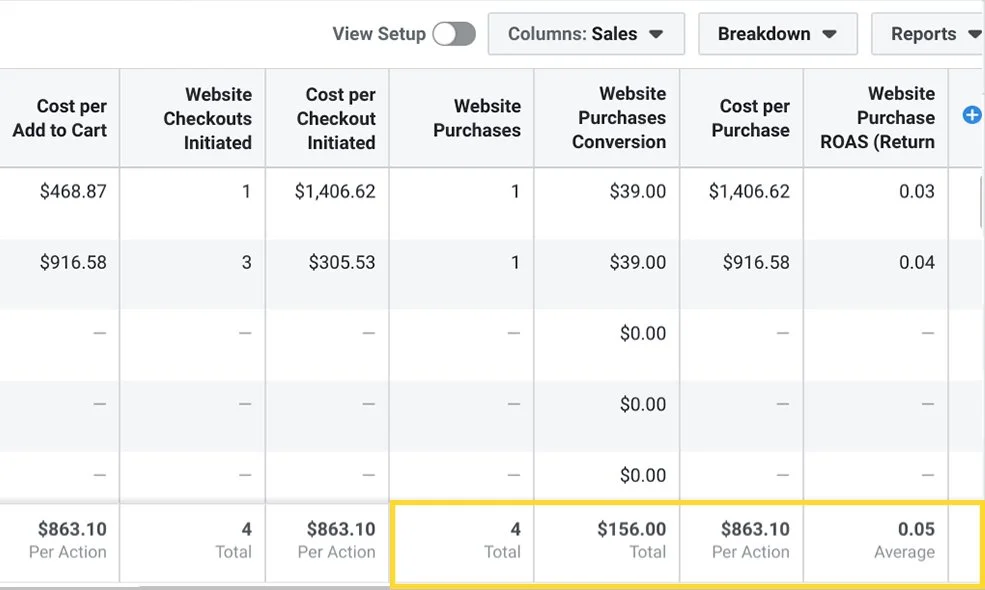Open the Columns: Sales dropdown
This screenshot has height=590, width=985.
(585, 34)
